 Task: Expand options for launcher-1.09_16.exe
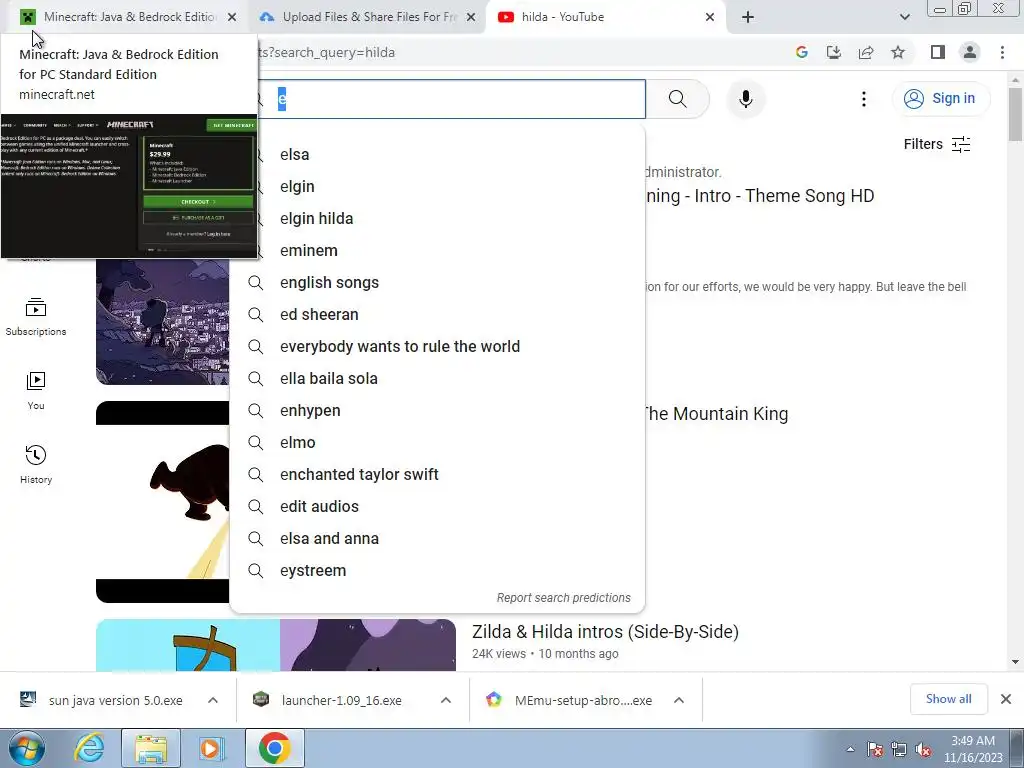(446, 700)
